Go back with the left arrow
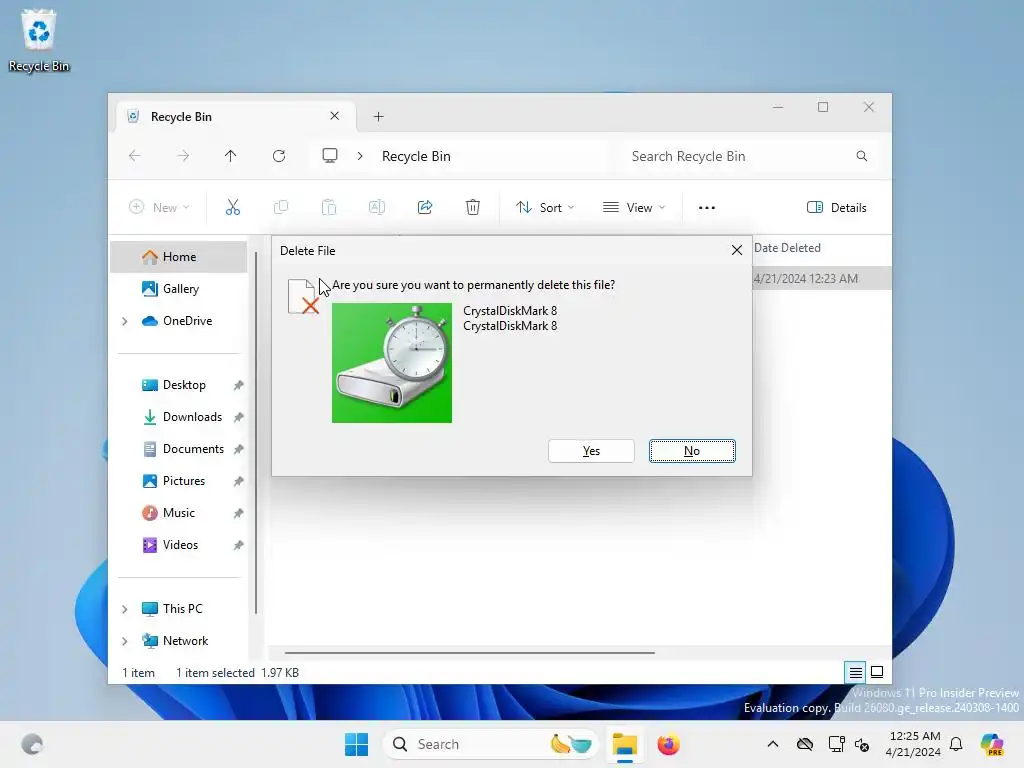 135,156
